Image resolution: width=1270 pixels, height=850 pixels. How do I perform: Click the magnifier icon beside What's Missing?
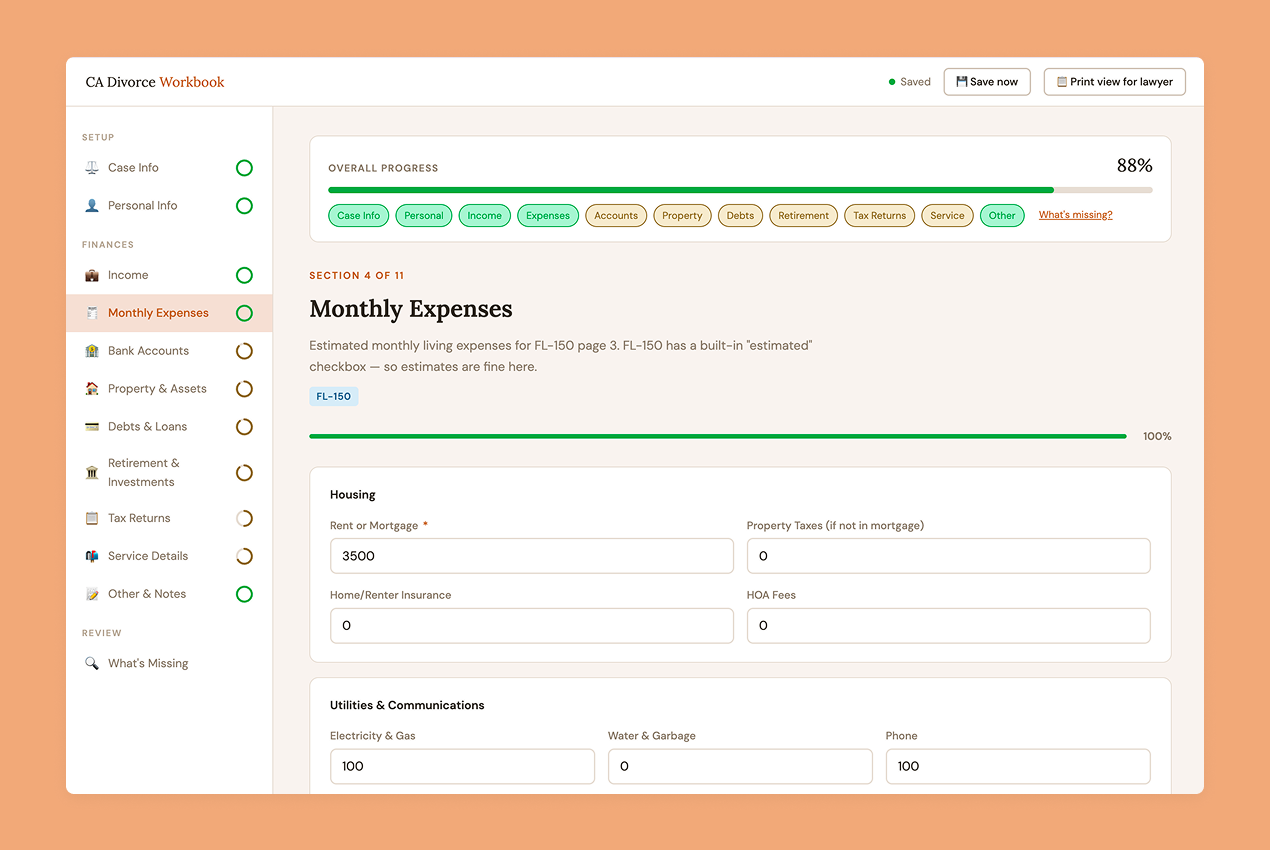[92, 663]
